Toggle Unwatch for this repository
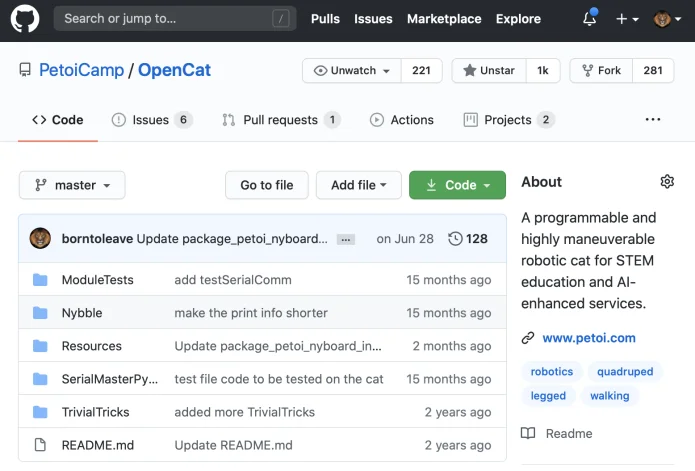Image resolution: width=695 pixels, height=471 pixels. pos(352,71)
